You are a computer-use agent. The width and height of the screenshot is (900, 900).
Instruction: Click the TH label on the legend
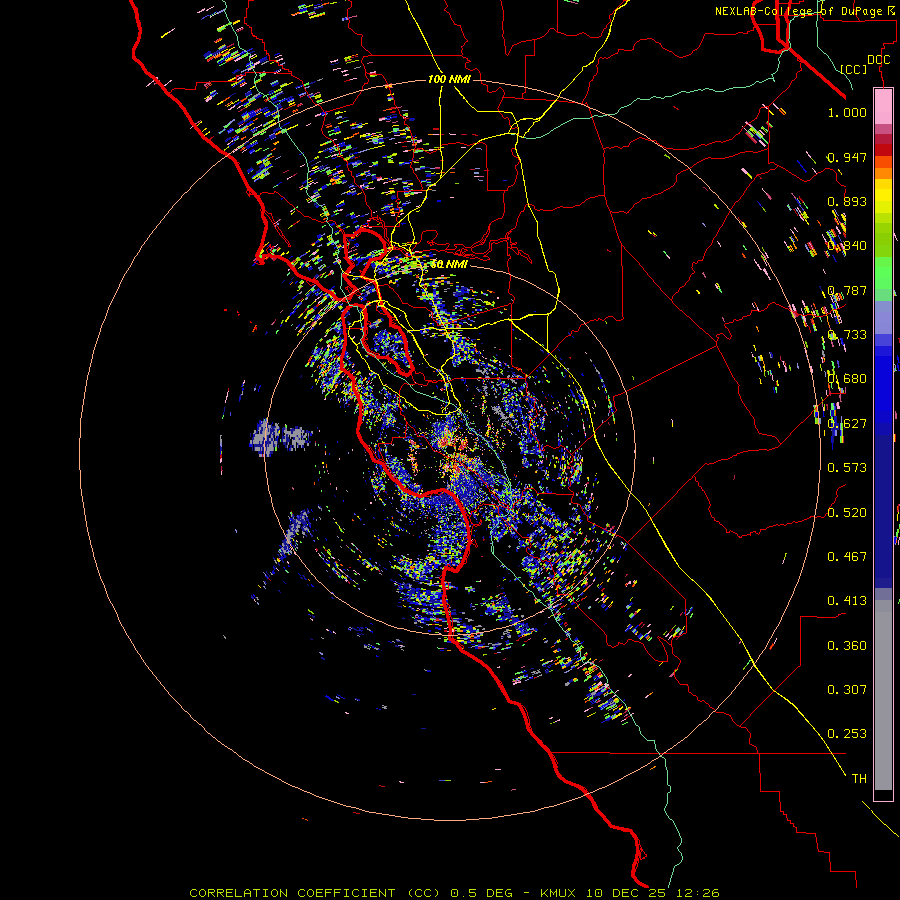[x=859, y=779]
